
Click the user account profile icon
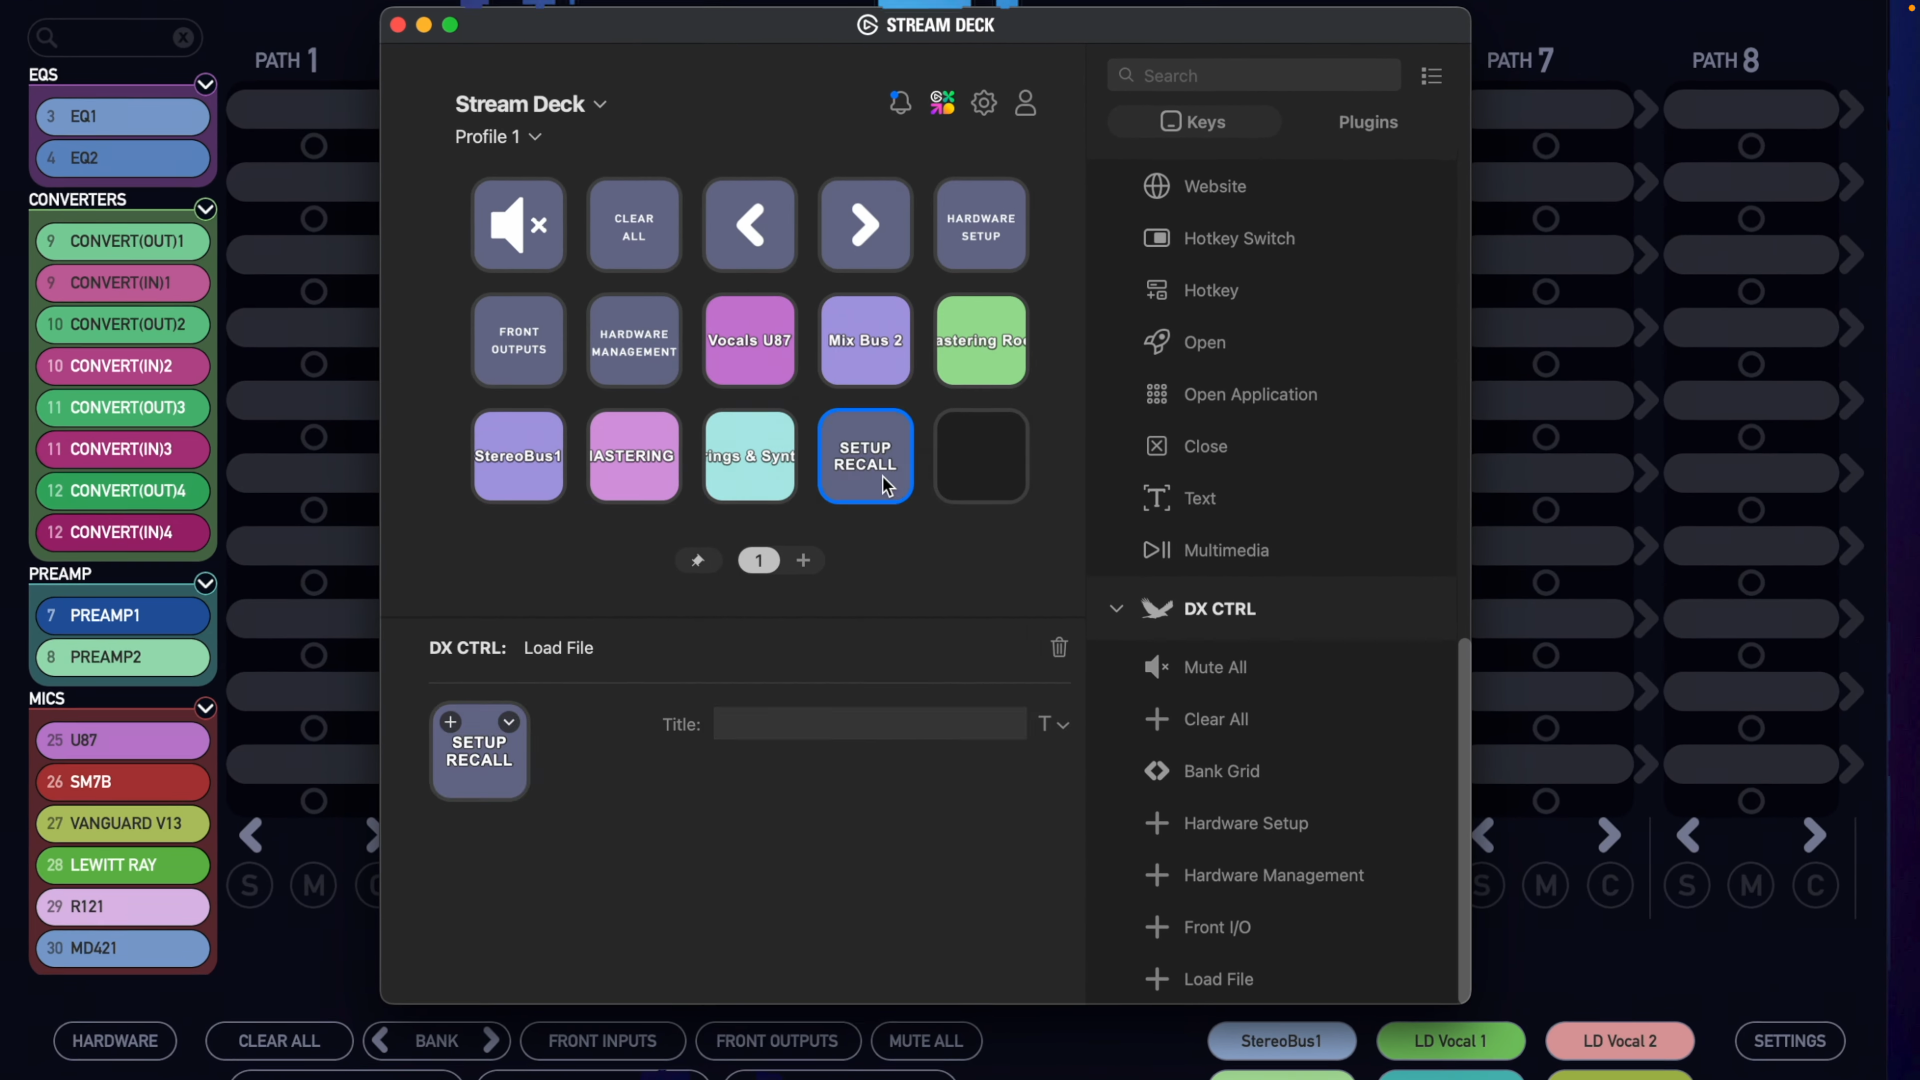[x=1026, y=103]
